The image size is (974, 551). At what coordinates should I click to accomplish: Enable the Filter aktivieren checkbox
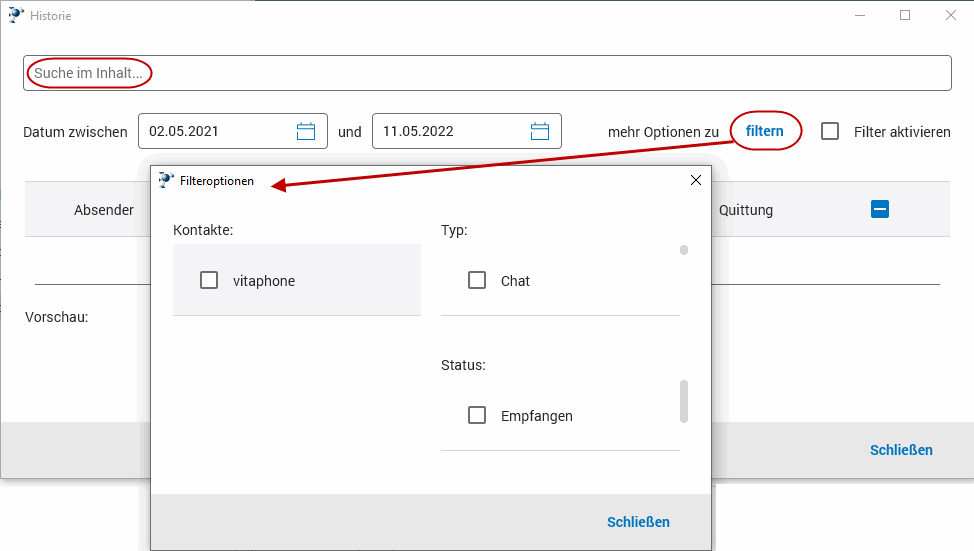click(x=830, y=131)
